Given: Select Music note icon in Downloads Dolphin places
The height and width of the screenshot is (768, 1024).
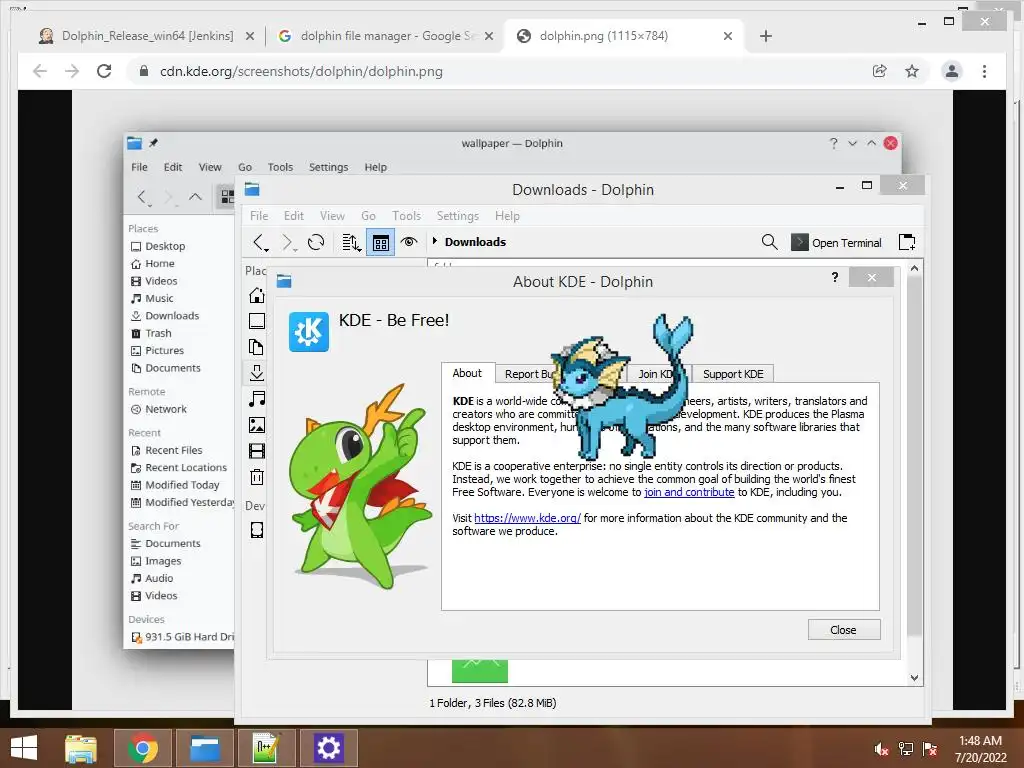Looking at the screenshot, I should 257,398.
